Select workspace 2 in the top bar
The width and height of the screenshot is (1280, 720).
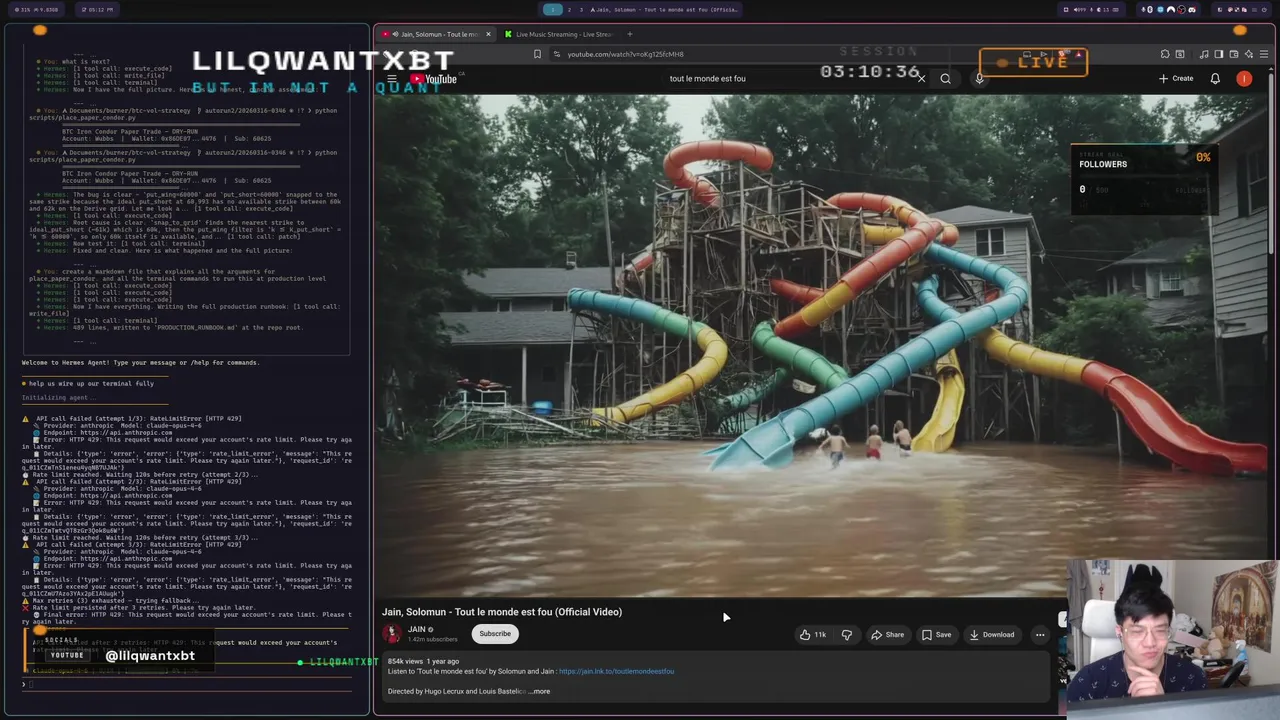[x=569, y=9]
